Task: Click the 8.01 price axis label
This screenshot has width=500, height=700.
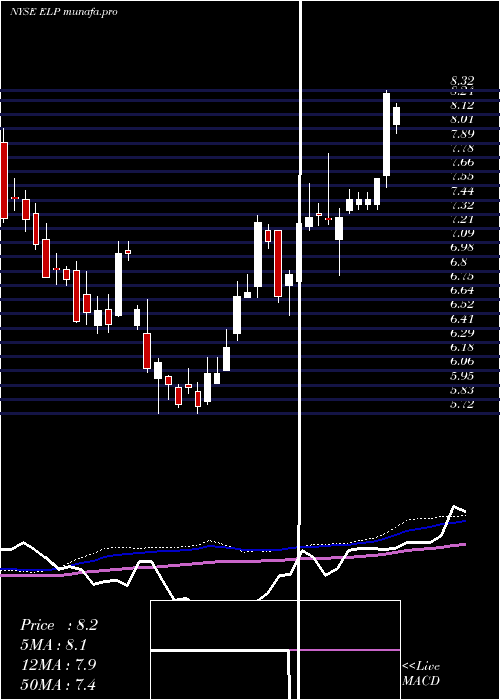Action: click(462, 119)
